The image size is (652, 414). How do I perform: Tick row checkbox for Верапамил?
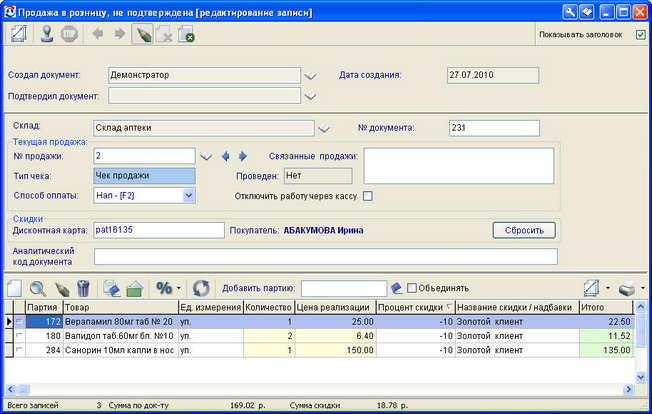point(20,321)
